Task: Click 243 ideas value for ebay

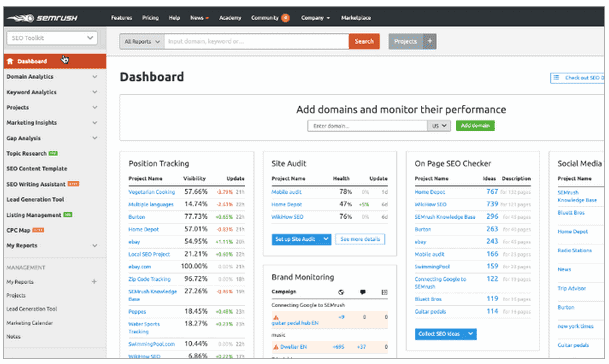Action: click(x=492, y=241)
